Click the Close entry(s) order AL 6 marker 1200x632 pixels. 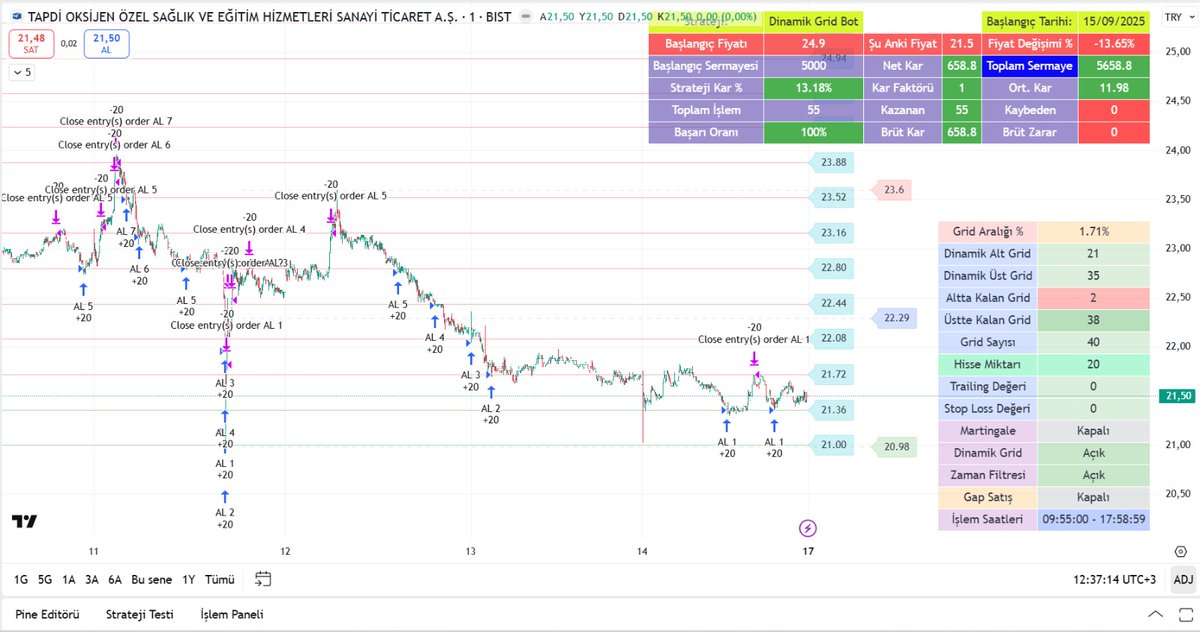click(114, 145)
